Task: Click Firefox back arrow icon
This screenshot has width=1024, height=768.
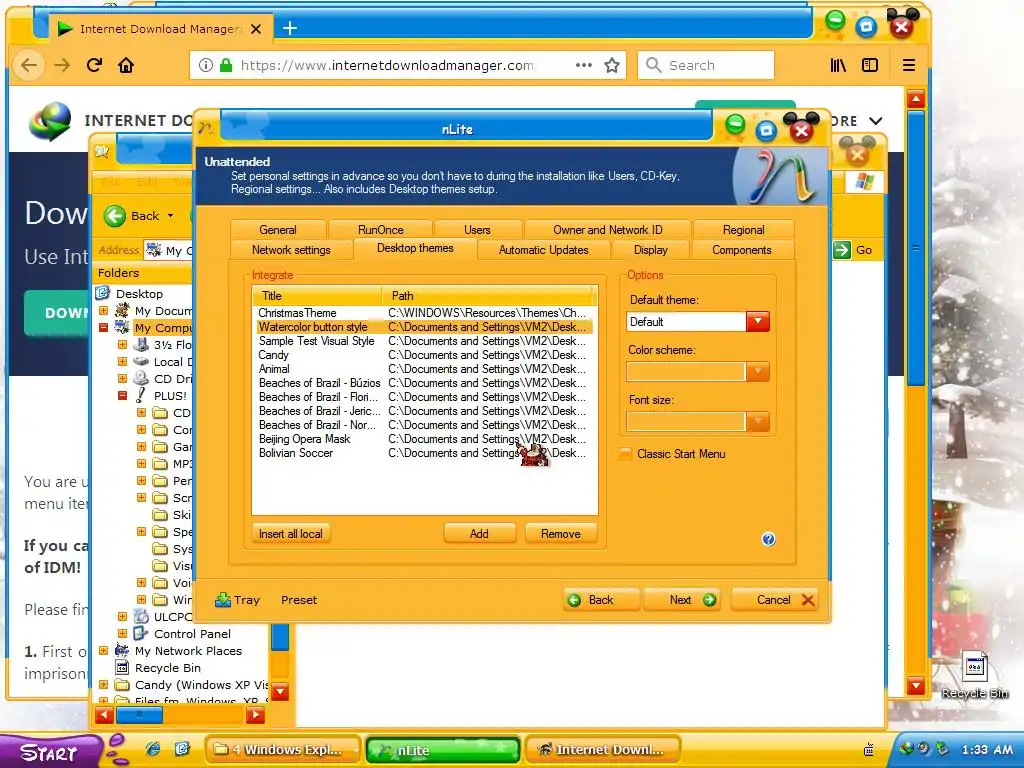Action: tap(29, 65)
